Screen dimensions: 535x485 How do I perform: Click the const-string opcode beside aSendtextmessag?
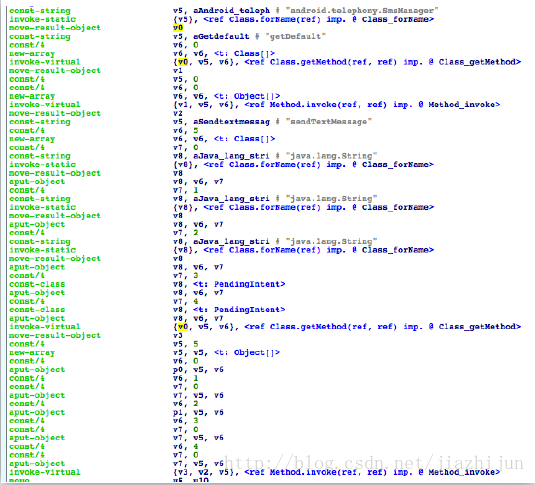40,122
